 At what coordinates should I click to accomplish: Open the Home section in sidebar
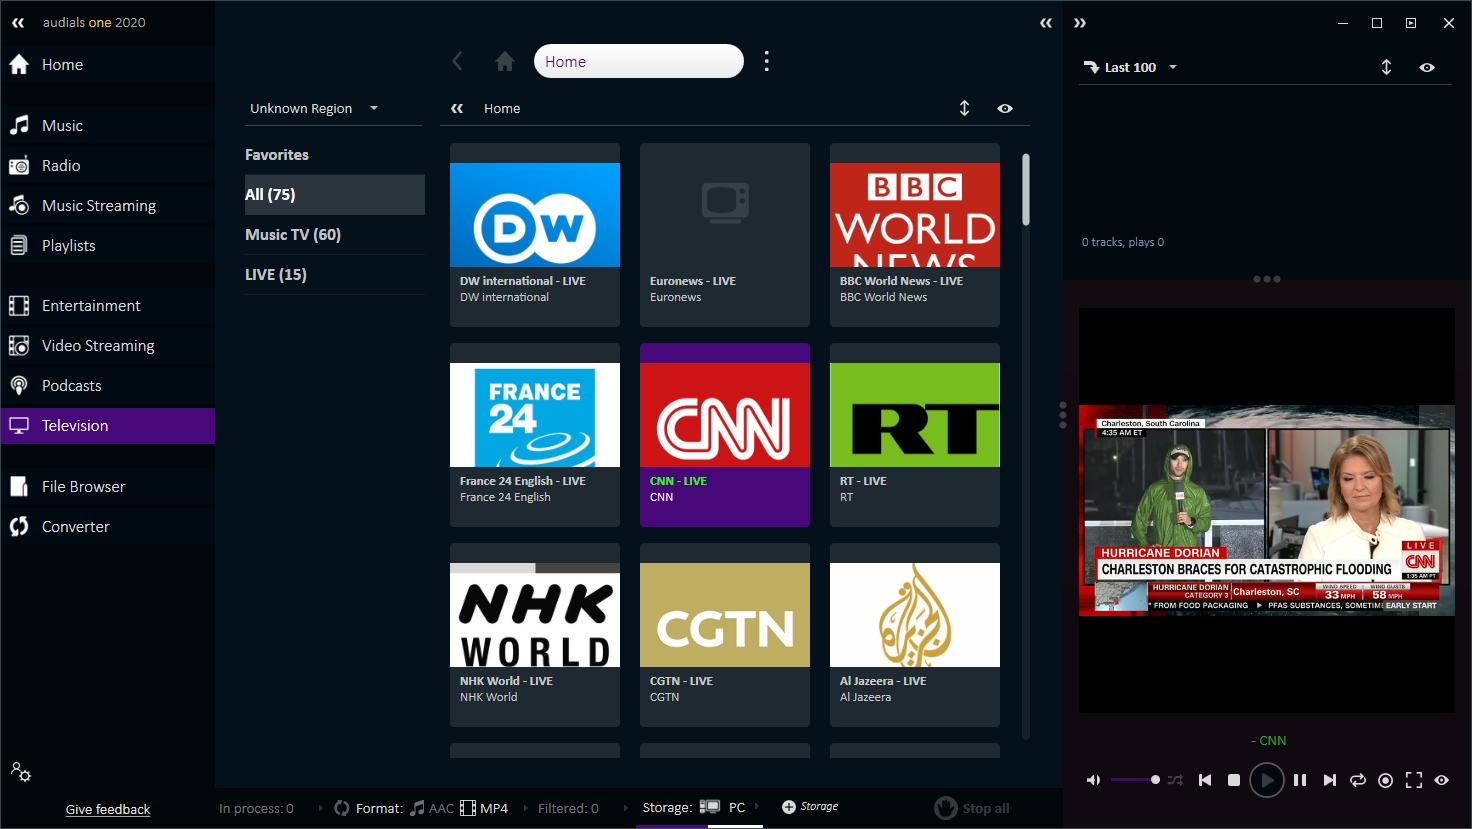[107, 65]
